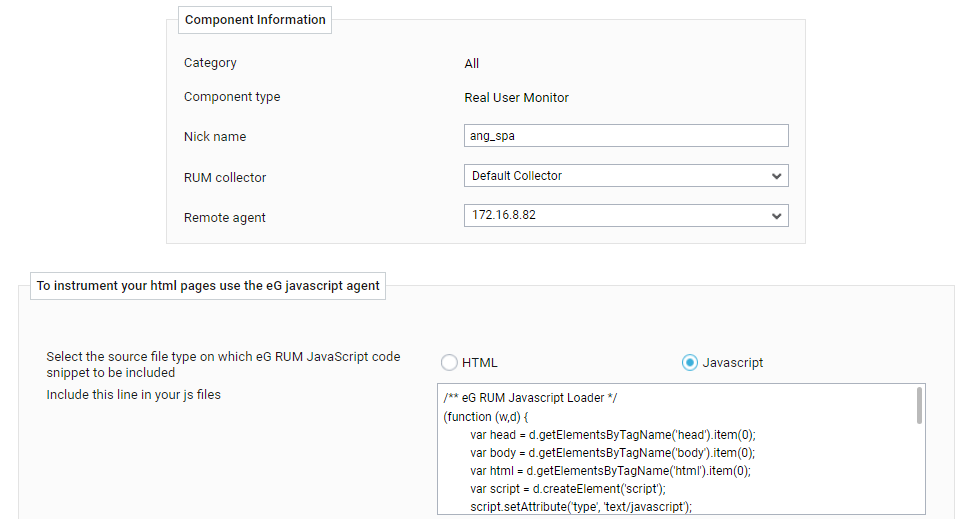Click the Remote agent label
959x519 pixels.
[x=224, y=218]
